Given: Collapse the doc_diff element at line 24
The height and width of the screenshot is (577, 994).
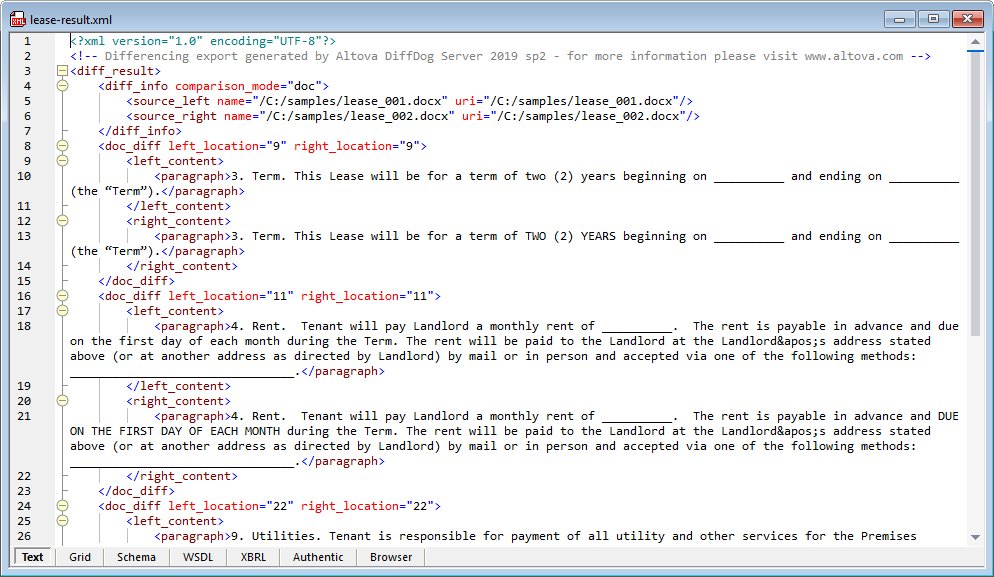Looking at the screenshot, I should pyautogui.click(x=61, y=506).
